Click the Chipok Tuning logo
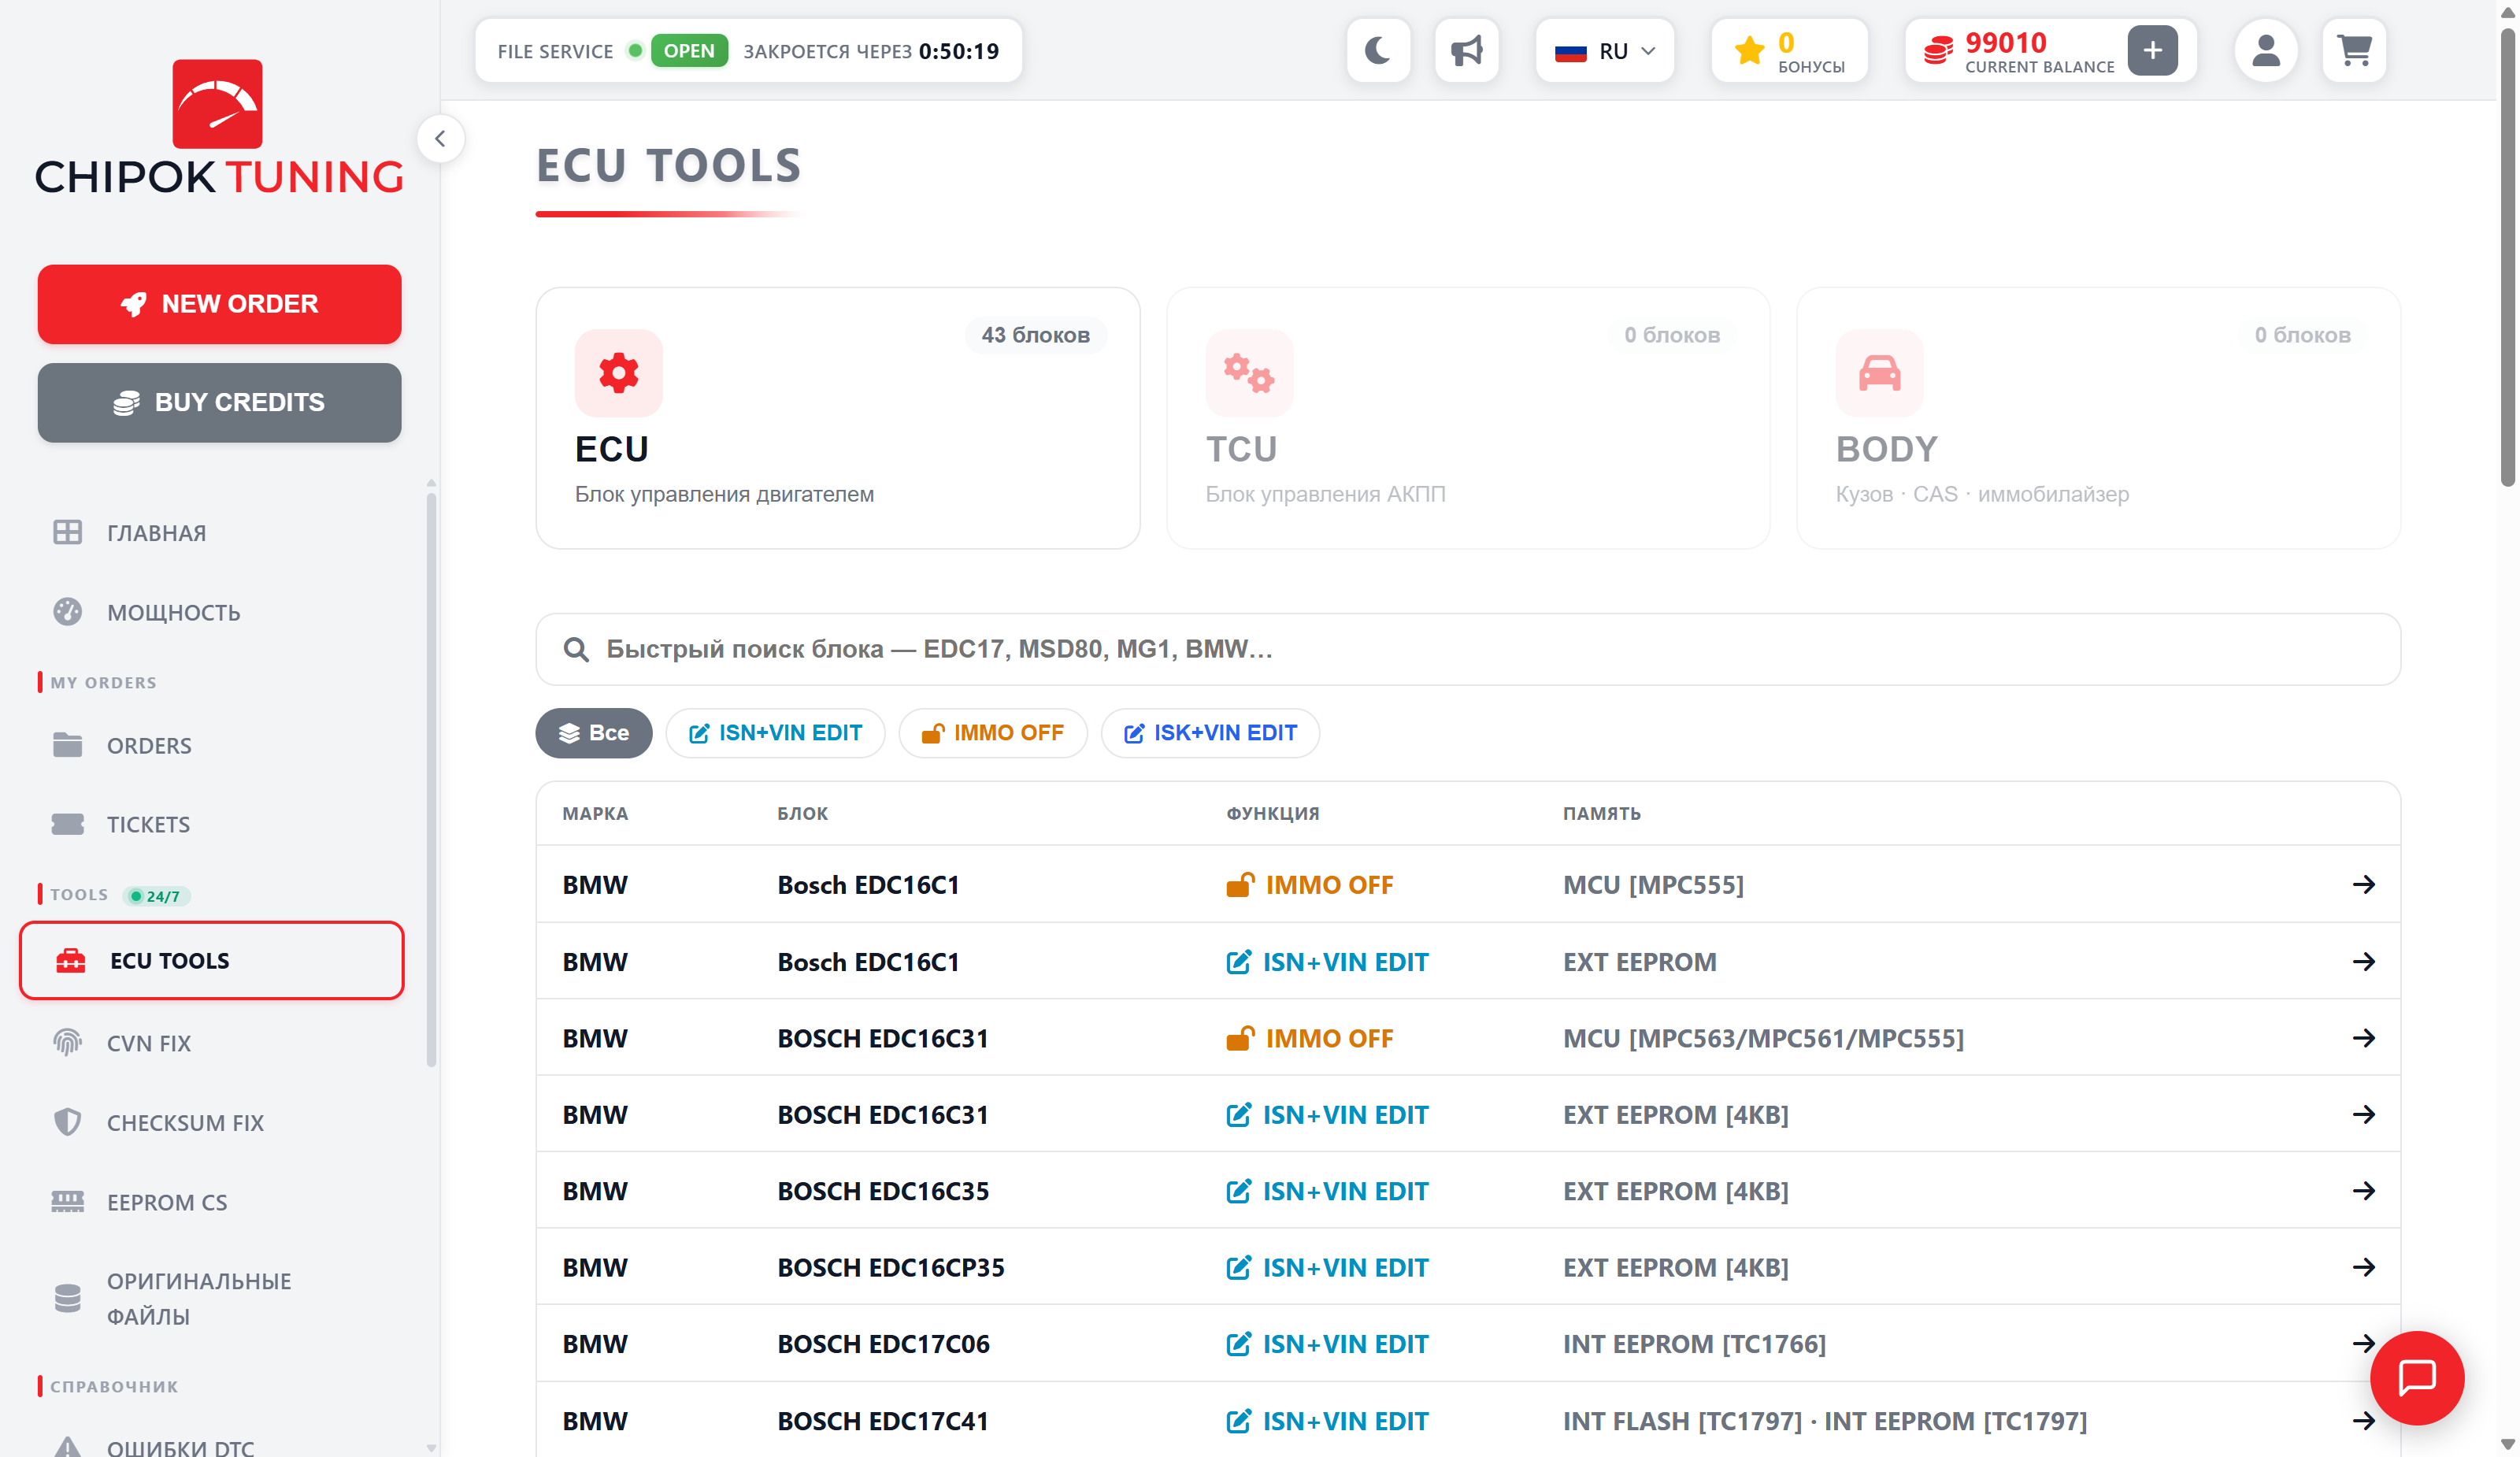 [x=219, y=127]
